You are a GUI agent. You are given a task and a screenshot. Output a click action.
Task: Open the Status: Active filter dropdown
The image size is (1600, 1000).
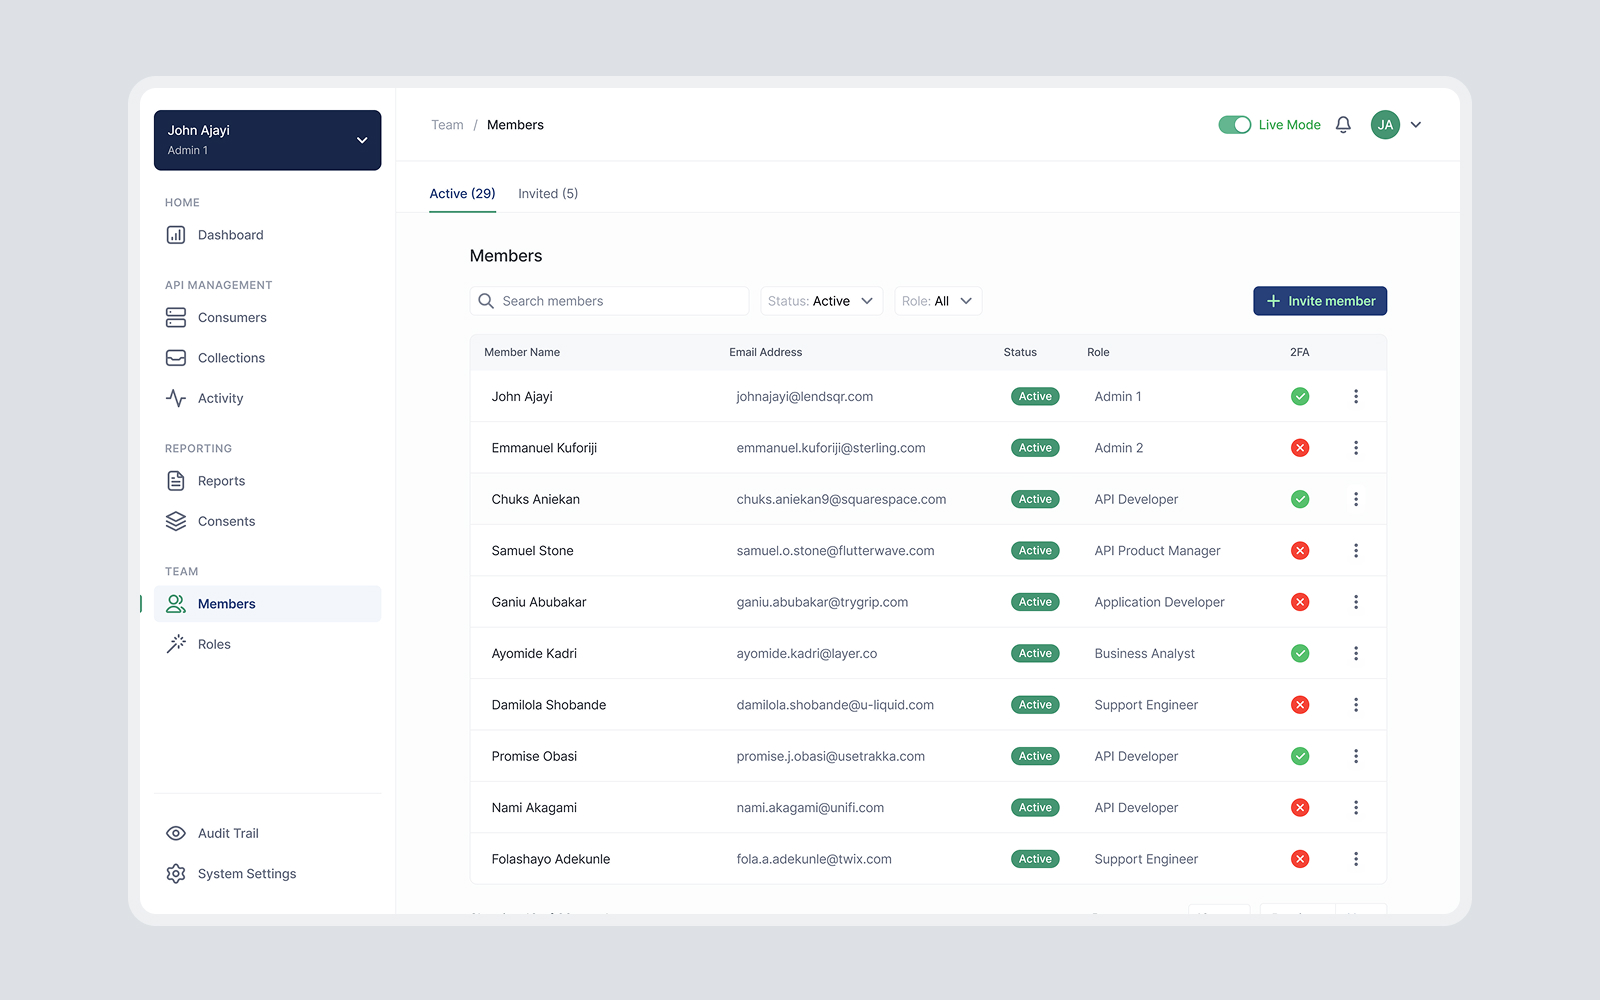(821, 300)
